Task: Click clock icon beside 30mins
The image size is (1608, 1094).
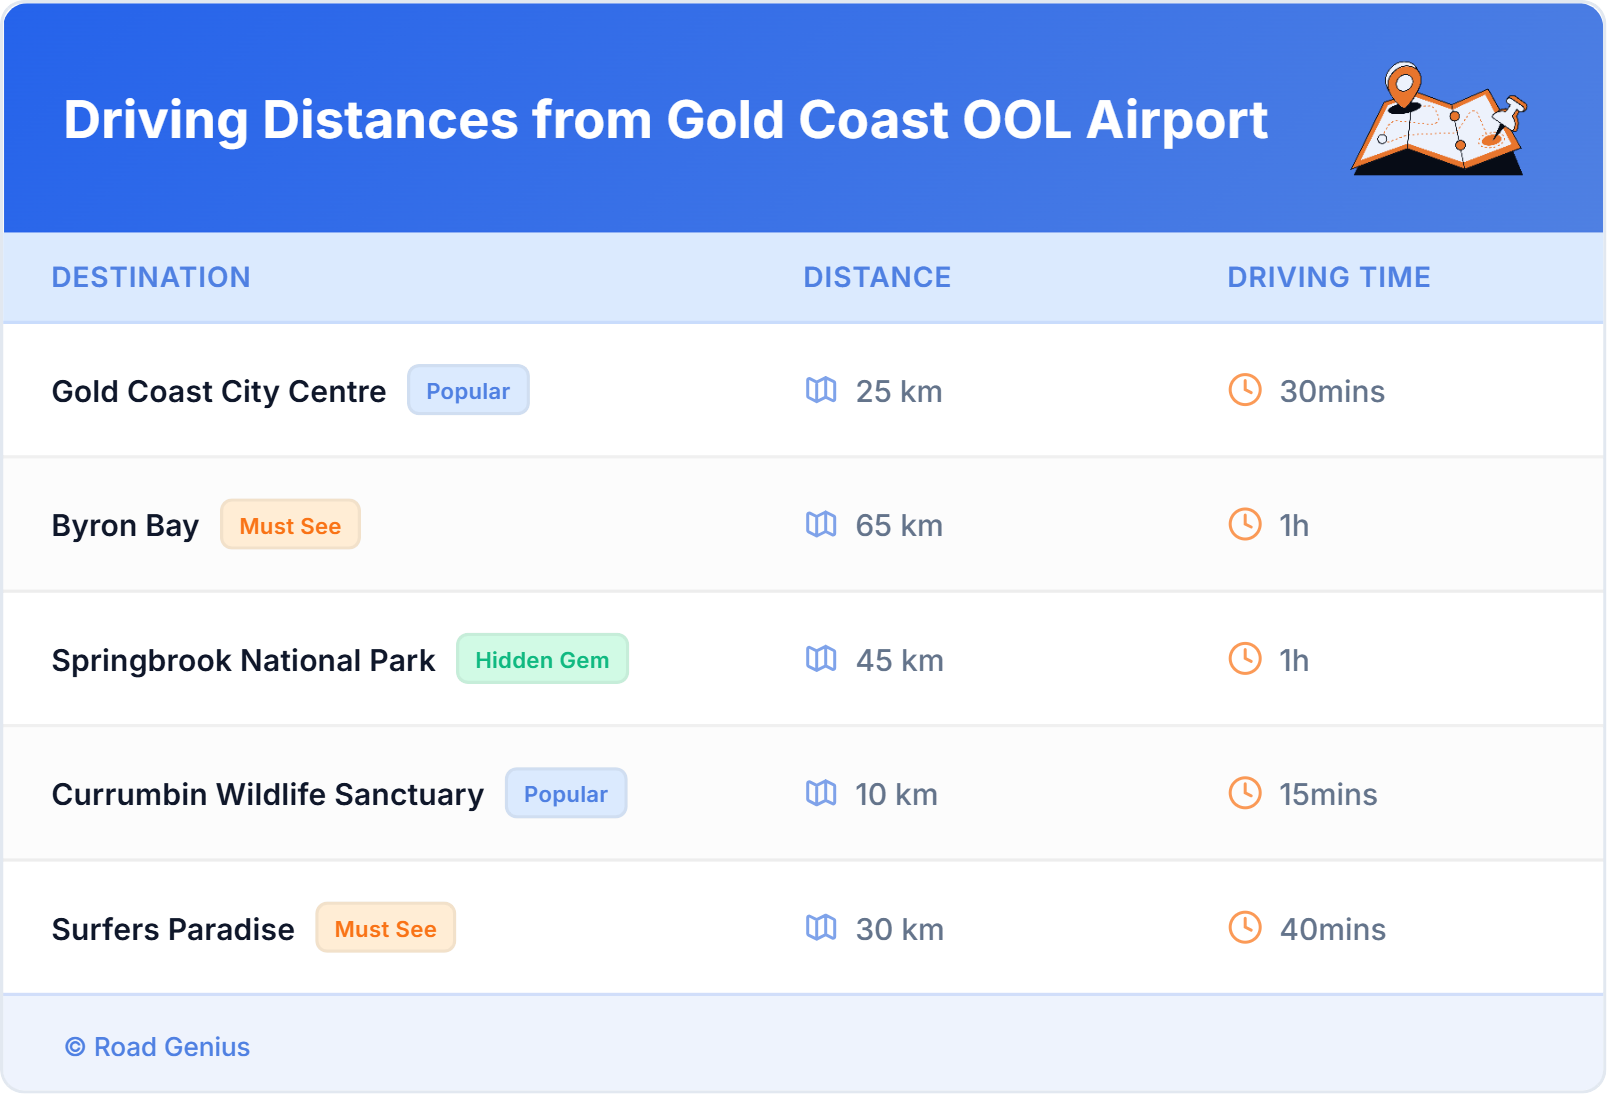Action: (x=1244, y=390)
